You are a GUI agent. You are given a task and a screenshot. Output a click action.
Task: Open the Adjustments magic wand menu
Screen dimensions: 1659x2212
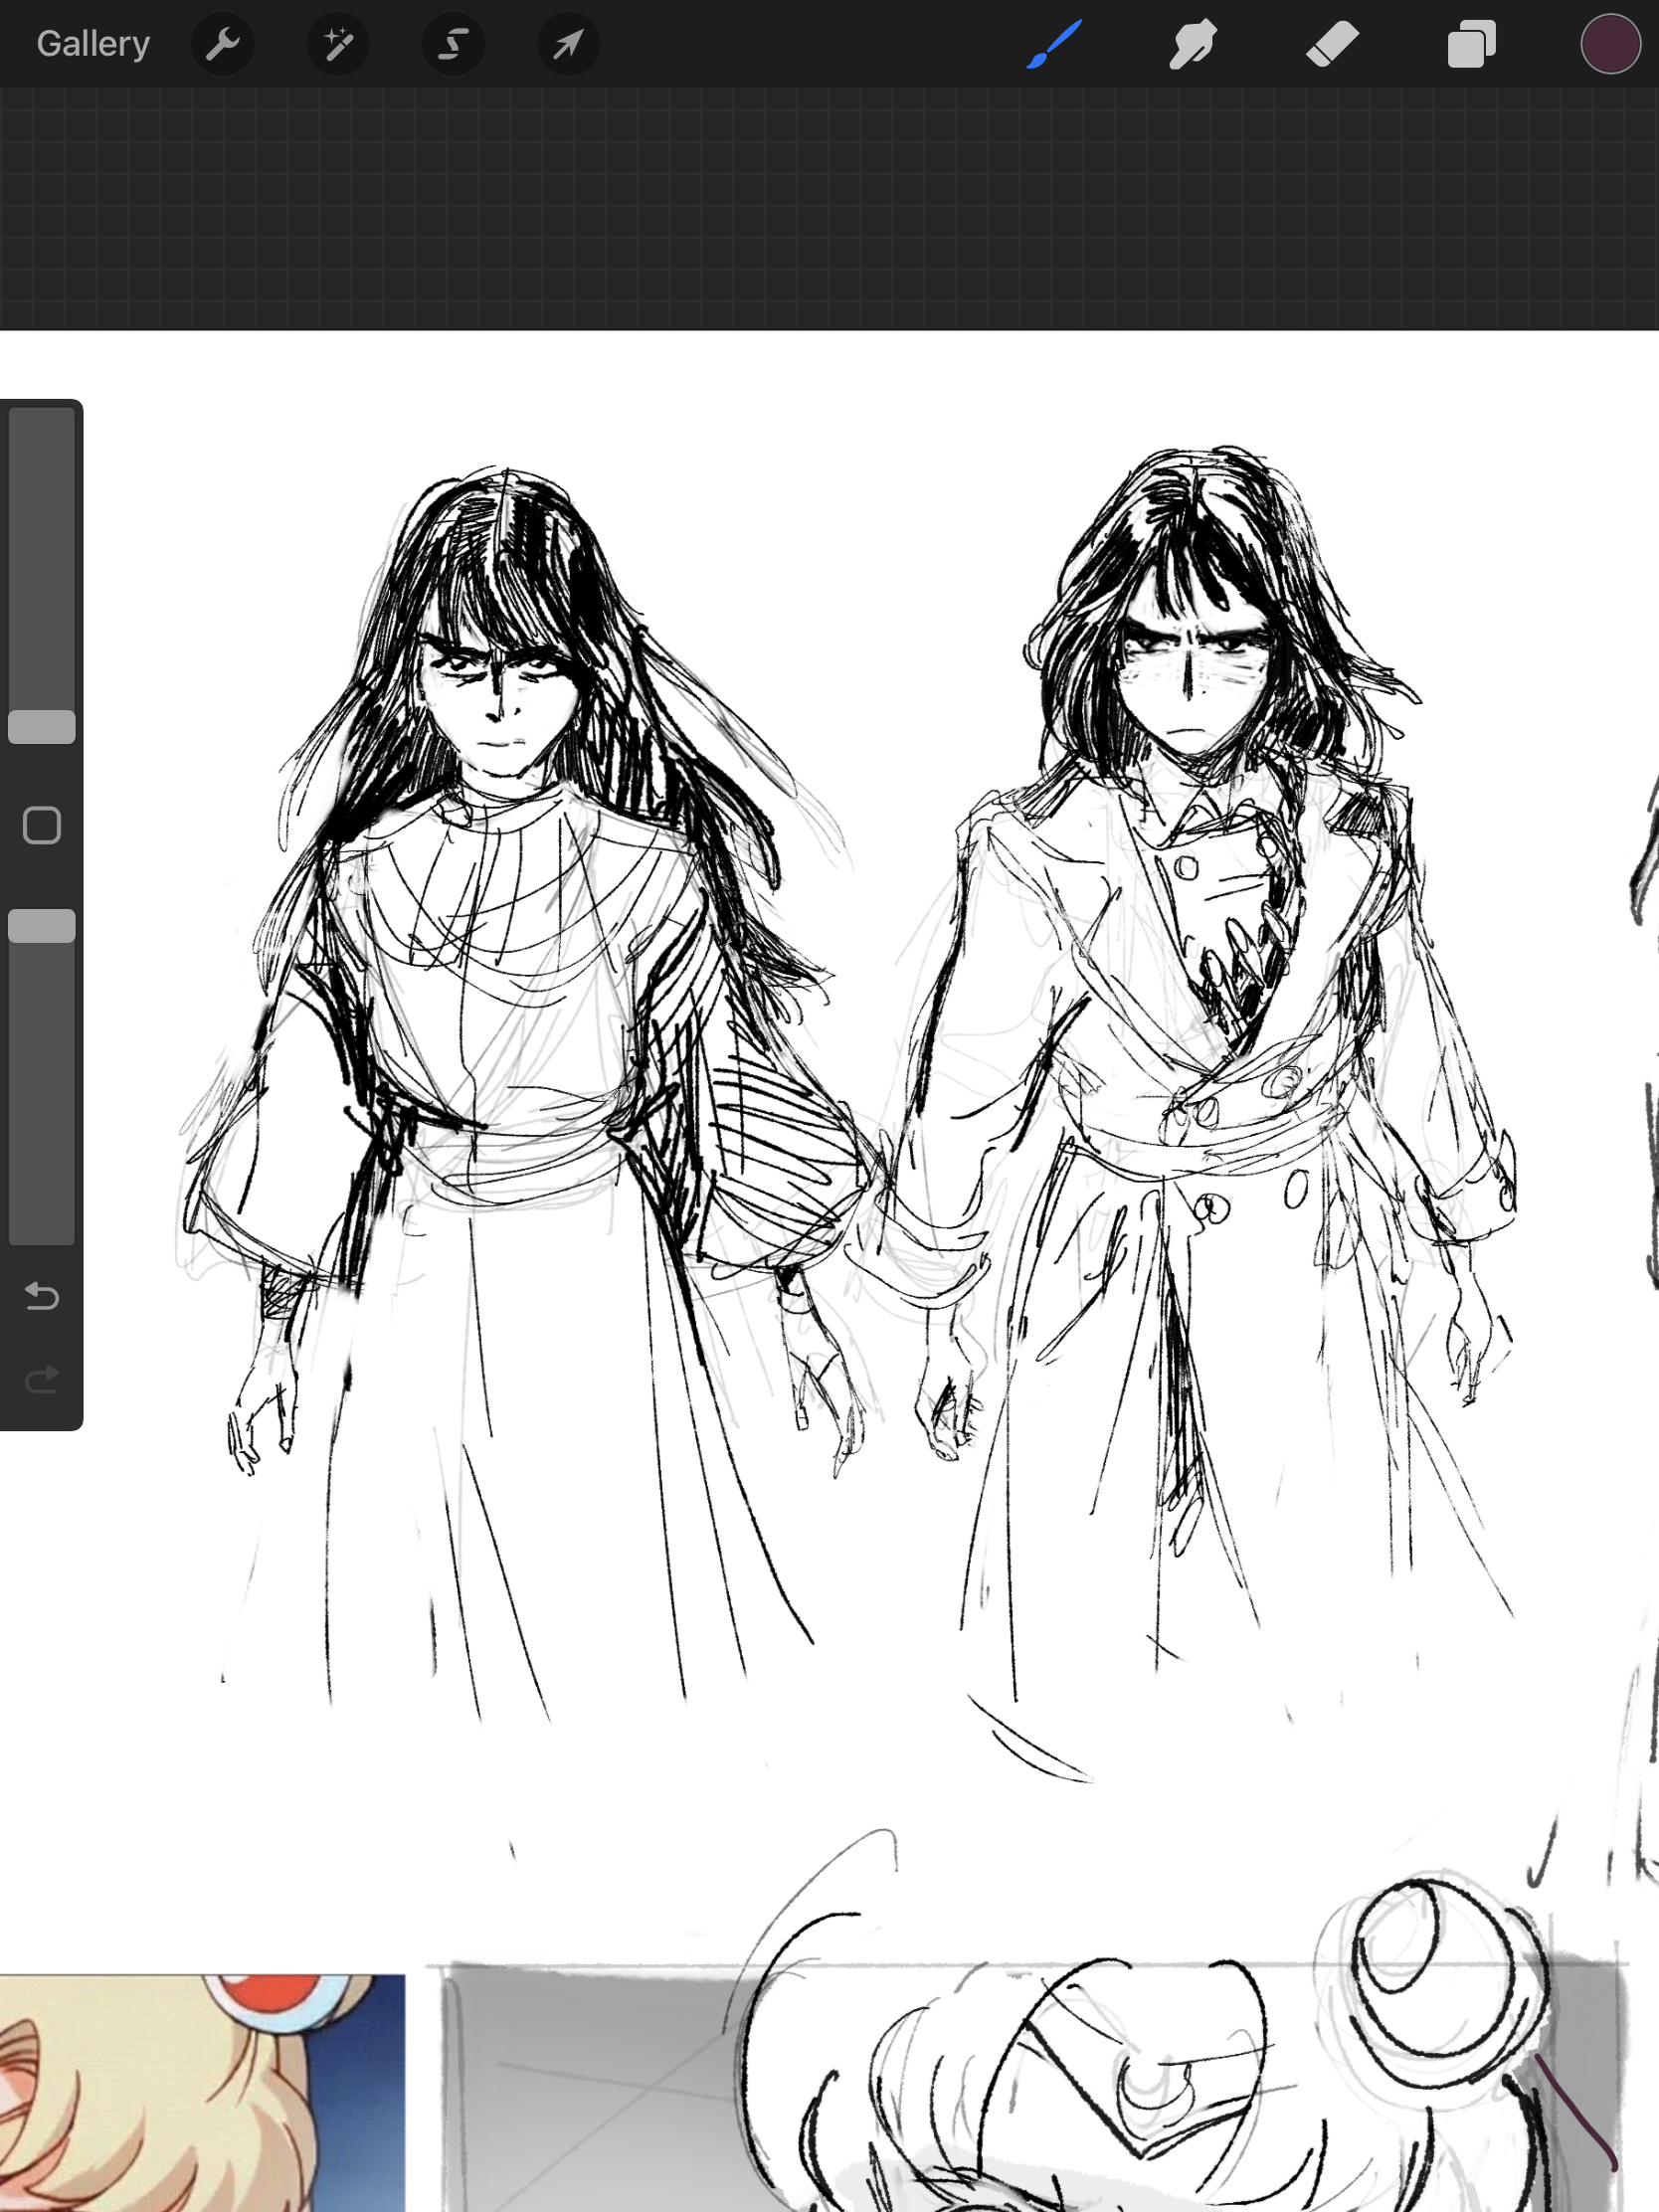pyautogui.click(x=338, y=44)
